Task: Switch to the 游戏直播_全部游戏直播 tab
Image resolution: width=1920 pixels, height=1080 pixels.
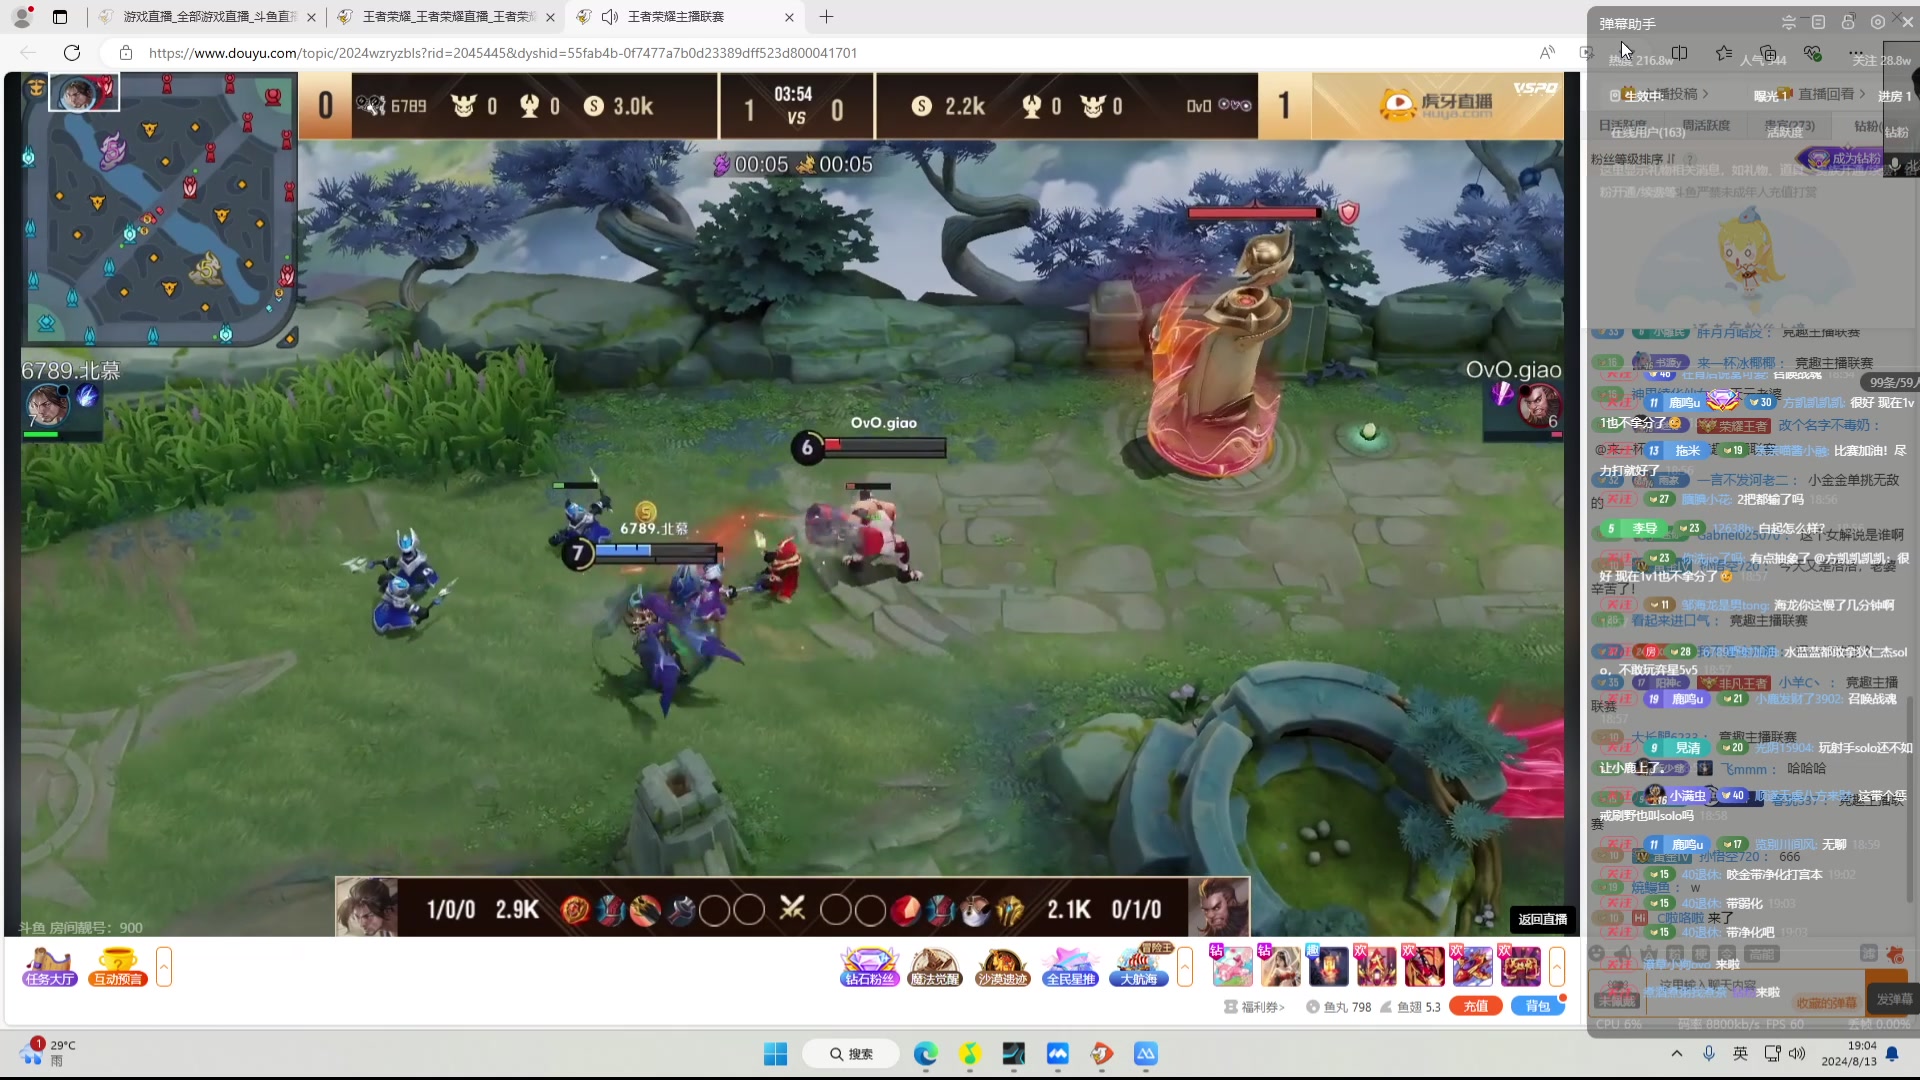Action: pyautogui.click(x=208, y=17)
